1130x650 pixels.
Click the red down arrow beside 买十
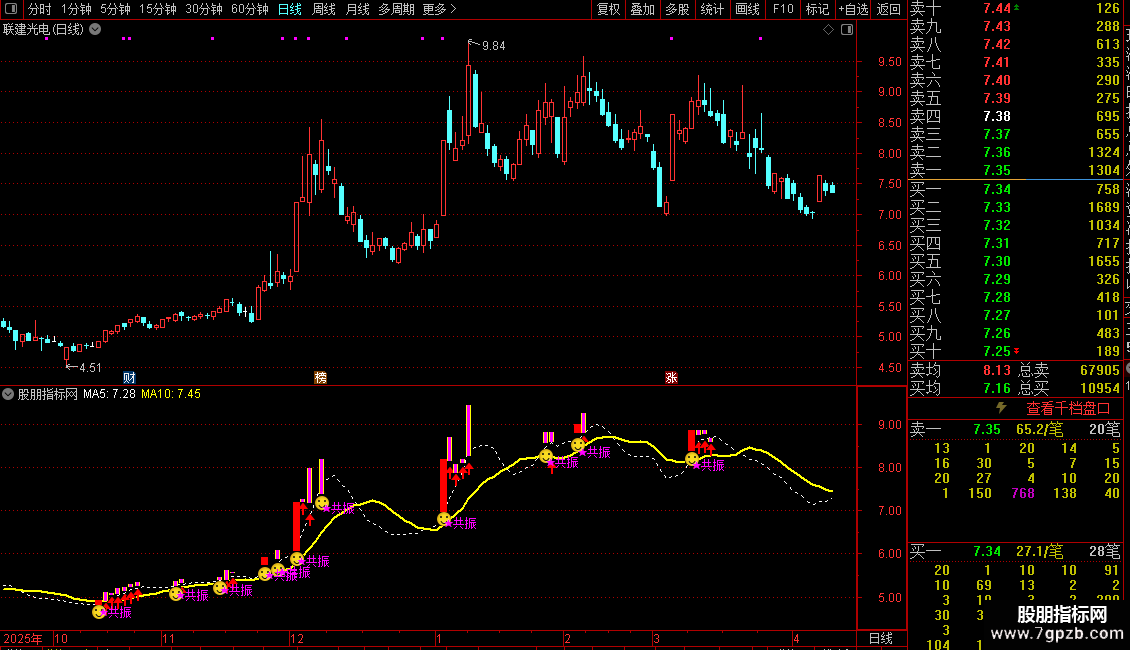tap(1017, 351)
